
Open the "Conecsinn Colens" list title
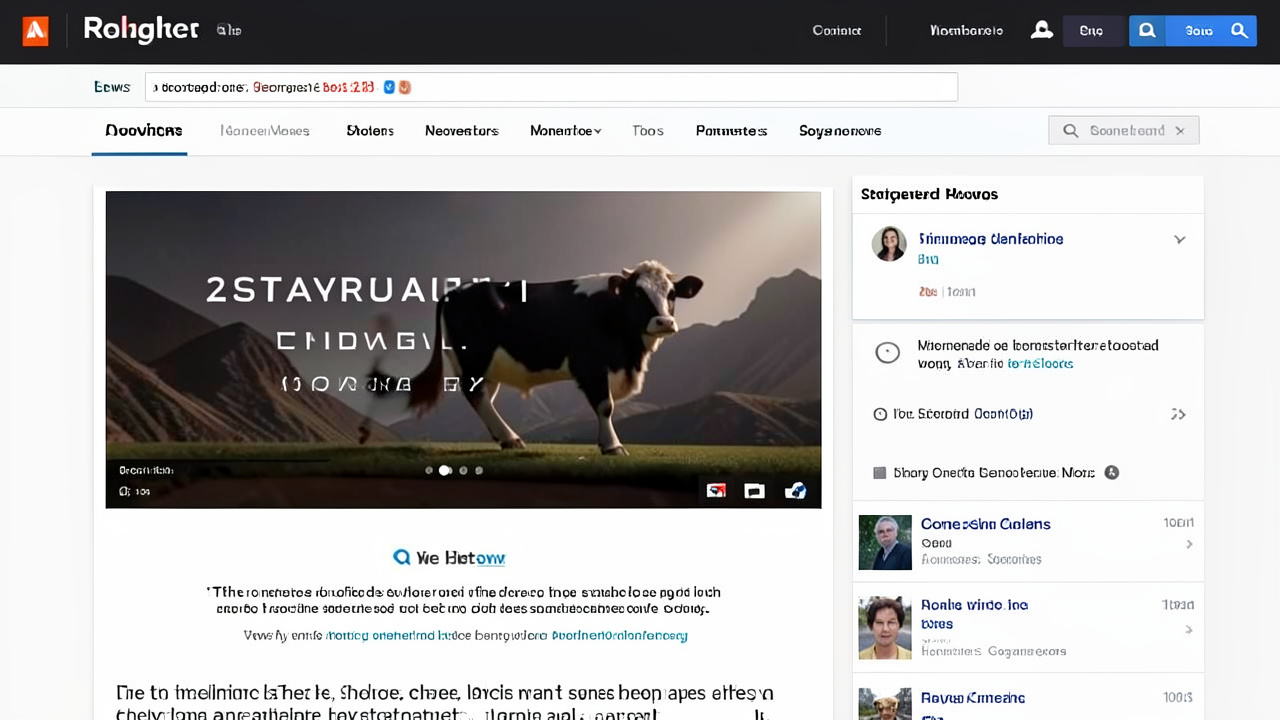tap(986, 524)
